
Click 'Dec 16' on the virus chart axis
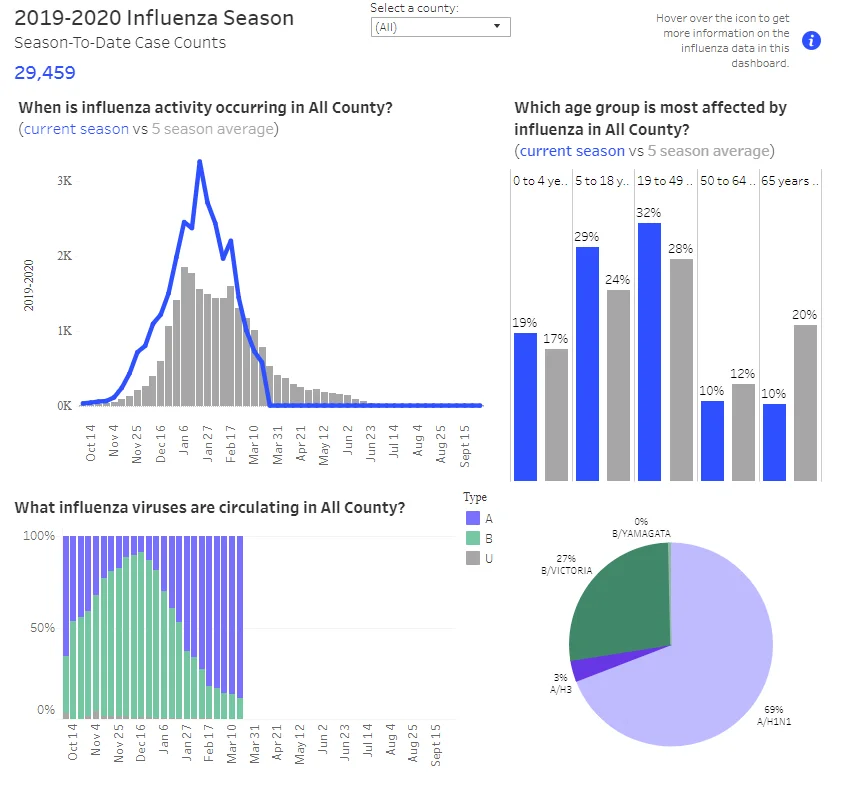[140, 743]
